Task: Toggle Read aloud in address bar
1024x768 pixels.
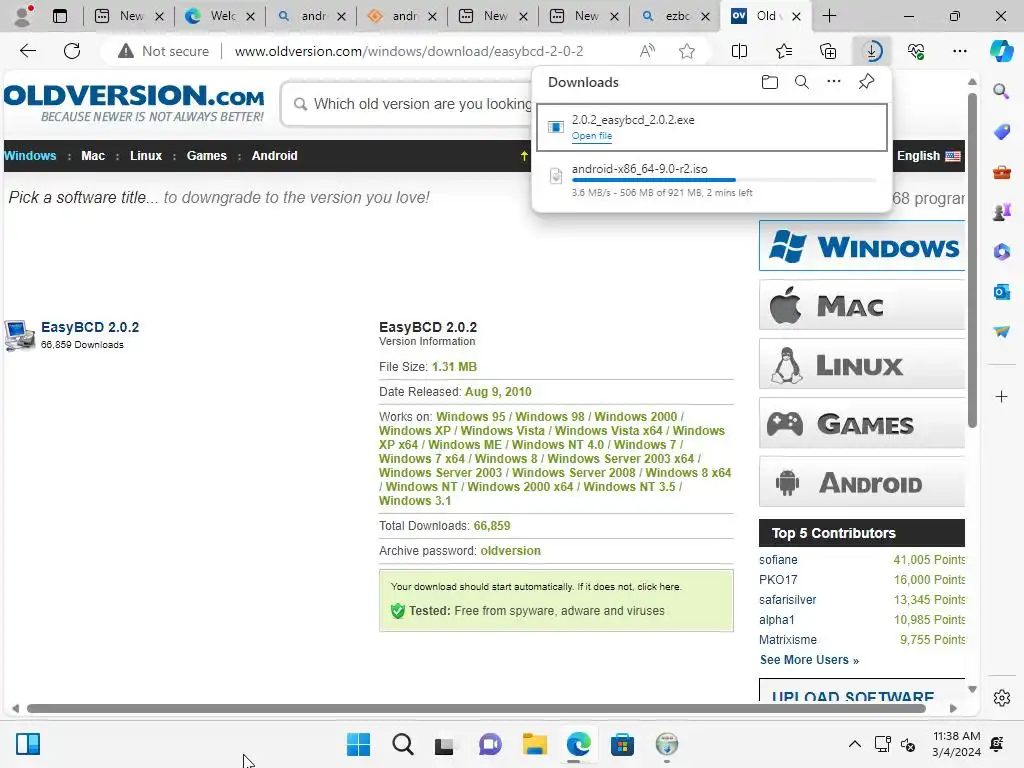Action: [647, 51]
